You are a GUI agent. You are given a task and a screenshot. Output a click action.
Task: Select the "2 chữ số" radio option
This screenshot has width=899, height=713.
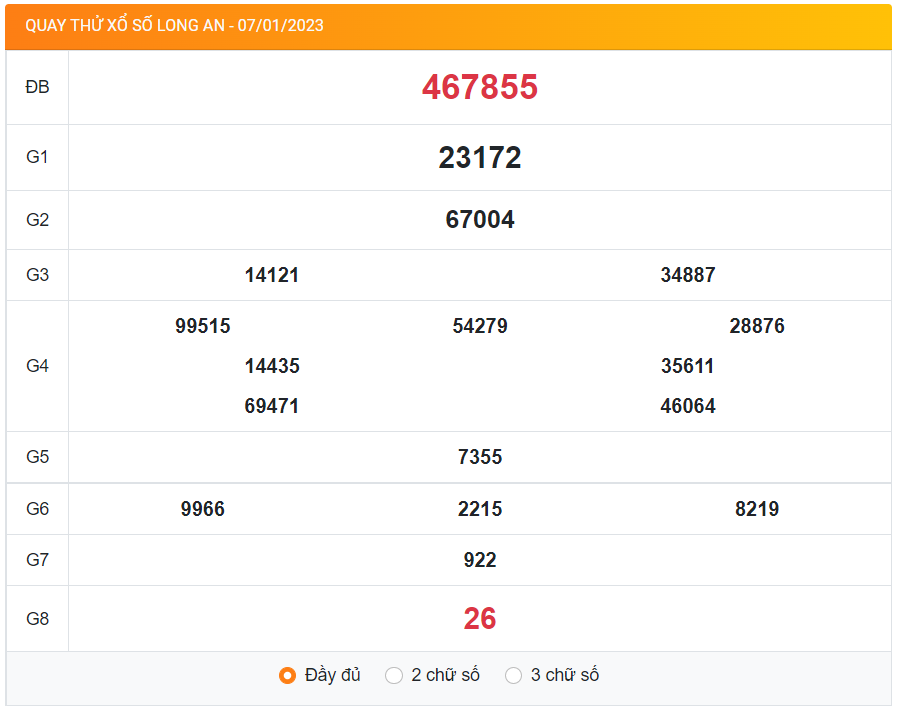[x=394, y=676]
